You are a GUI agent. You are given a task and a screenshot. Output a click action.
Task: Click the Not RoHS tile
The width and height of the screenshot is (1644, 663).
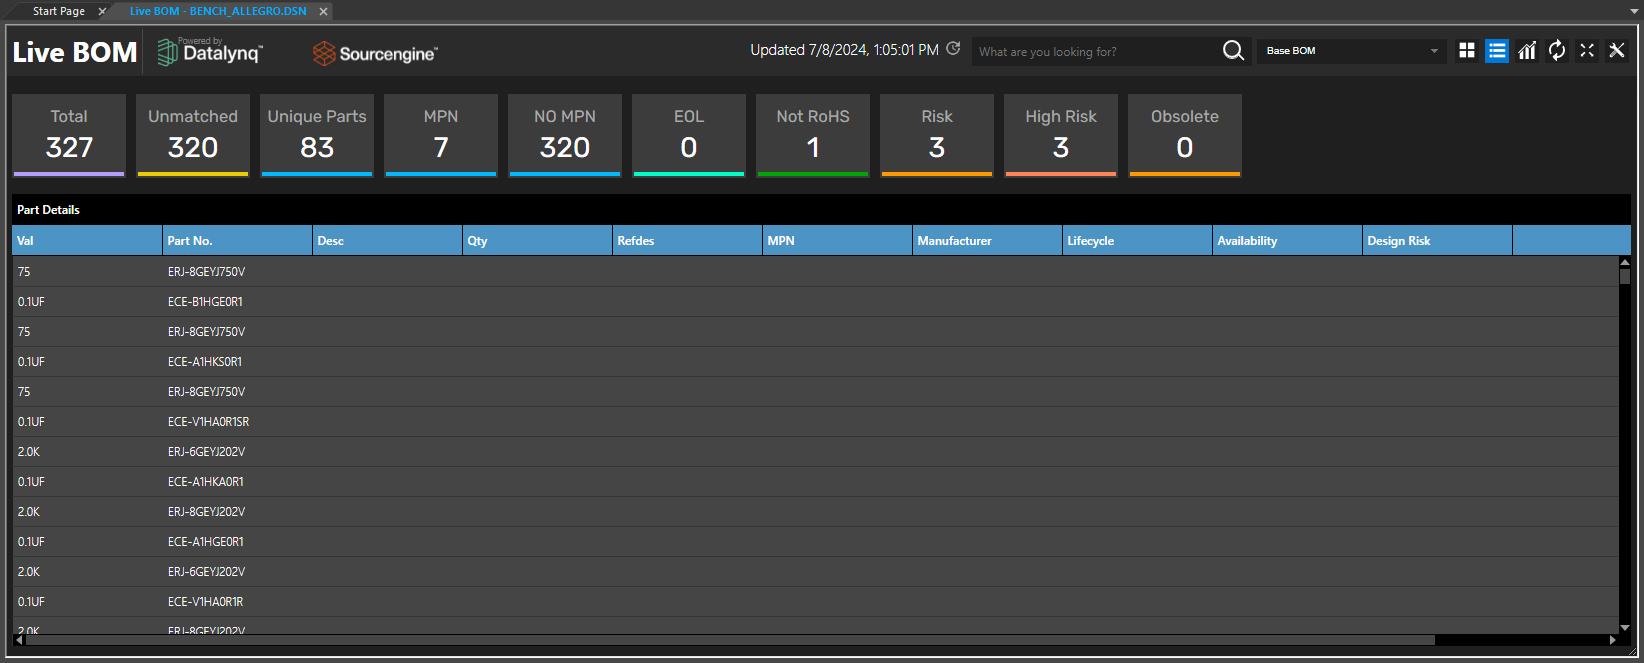pos(813,136)
